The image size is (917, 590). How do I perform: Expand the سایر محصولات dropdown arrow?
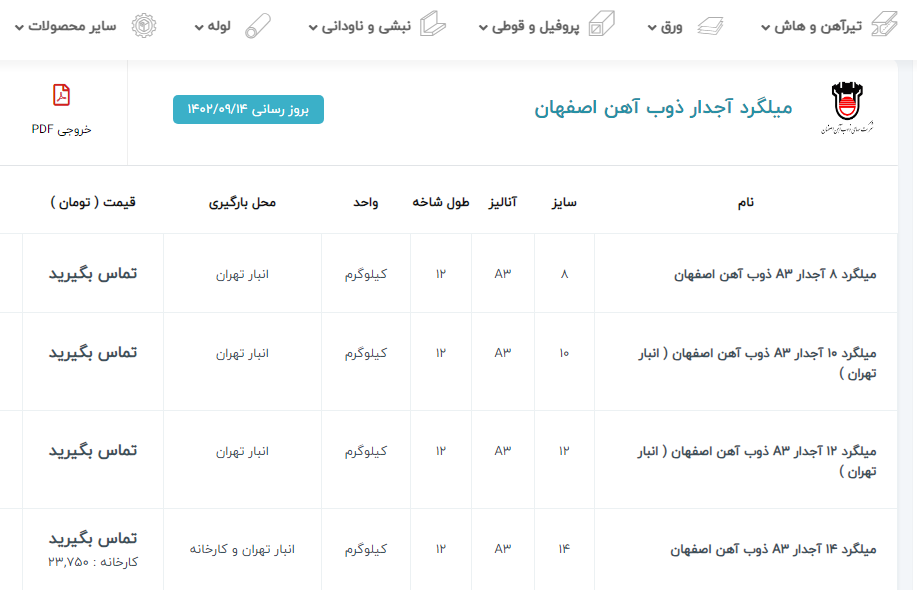19,27
